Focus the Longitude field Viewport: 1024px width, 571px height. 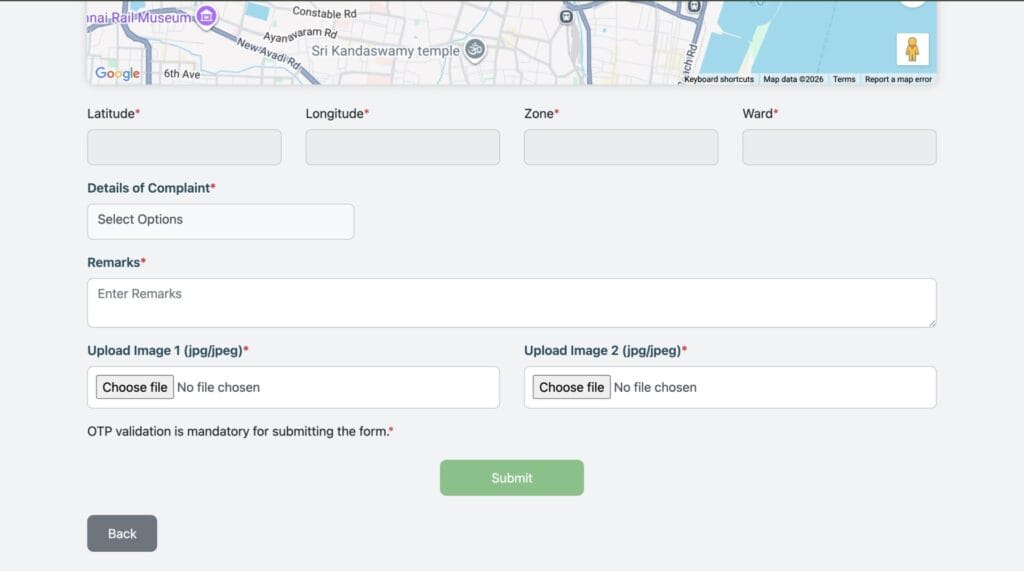(402, 147)
